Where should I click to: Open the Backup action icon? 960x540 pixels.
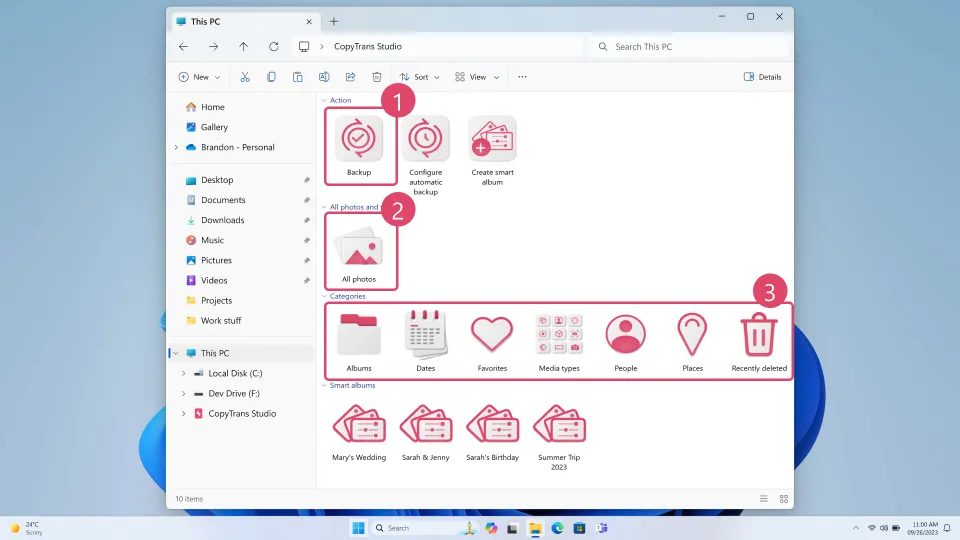coord(359,140)
